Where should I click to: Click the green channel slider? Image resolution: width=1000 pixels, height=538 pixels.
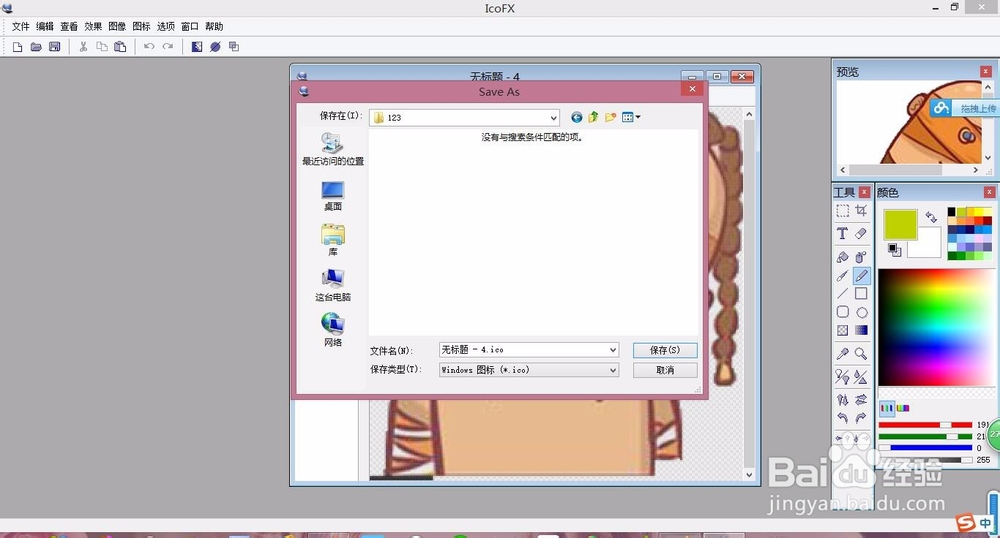click(x=925, y=436)
